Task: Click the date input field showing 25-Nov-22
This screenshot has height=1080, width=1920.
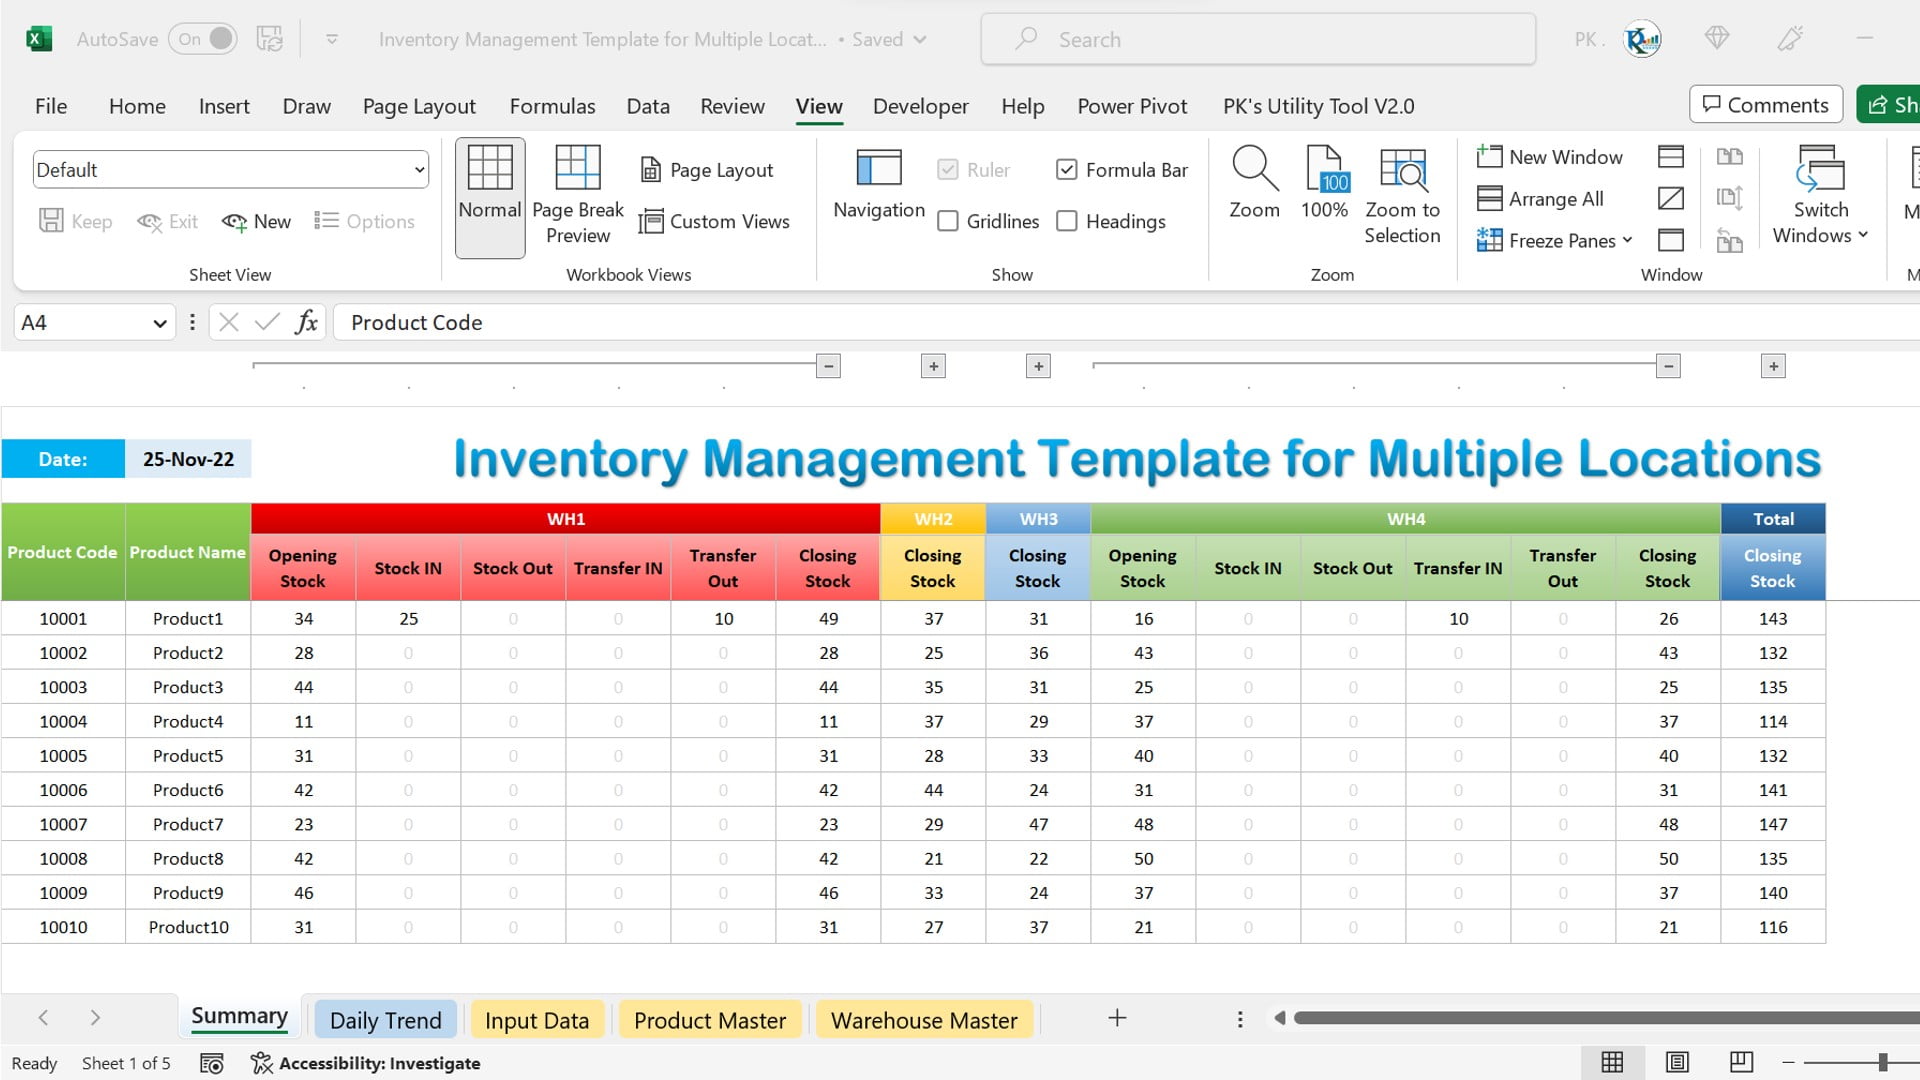Action: pos(189,459)
